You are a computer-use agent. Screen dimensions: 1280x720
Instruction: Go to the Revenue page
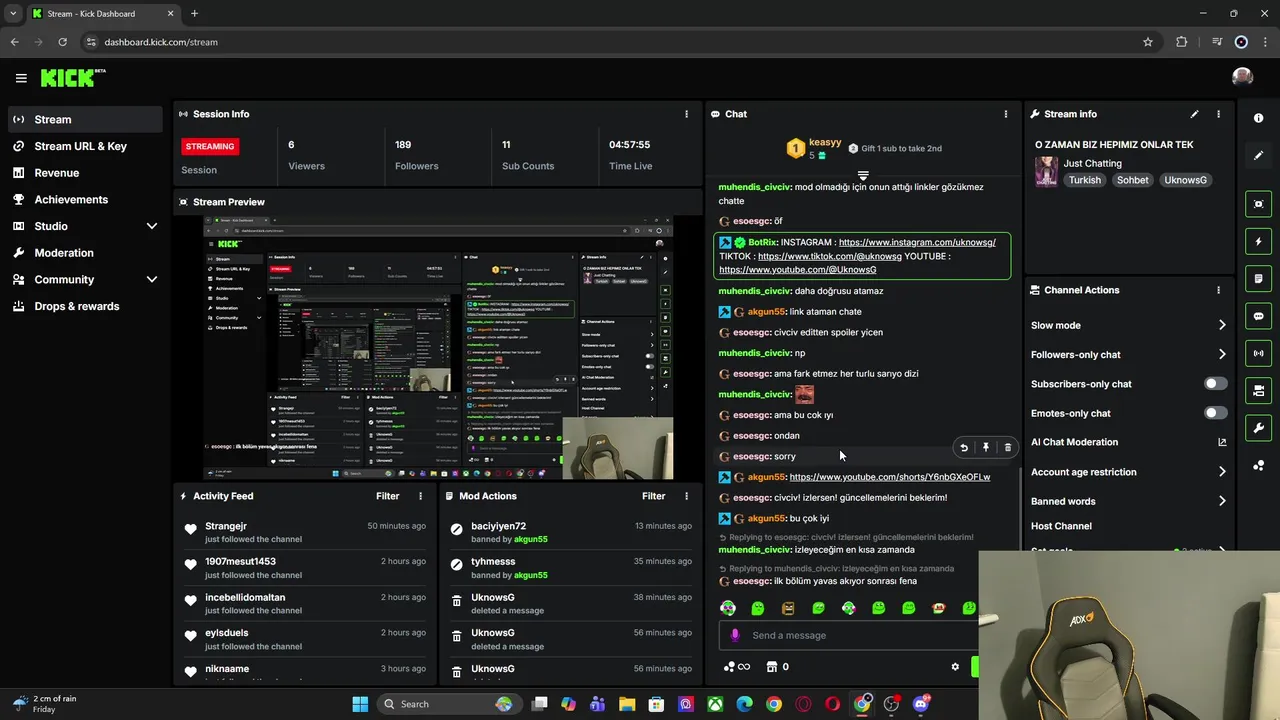(x=84, y=173)
